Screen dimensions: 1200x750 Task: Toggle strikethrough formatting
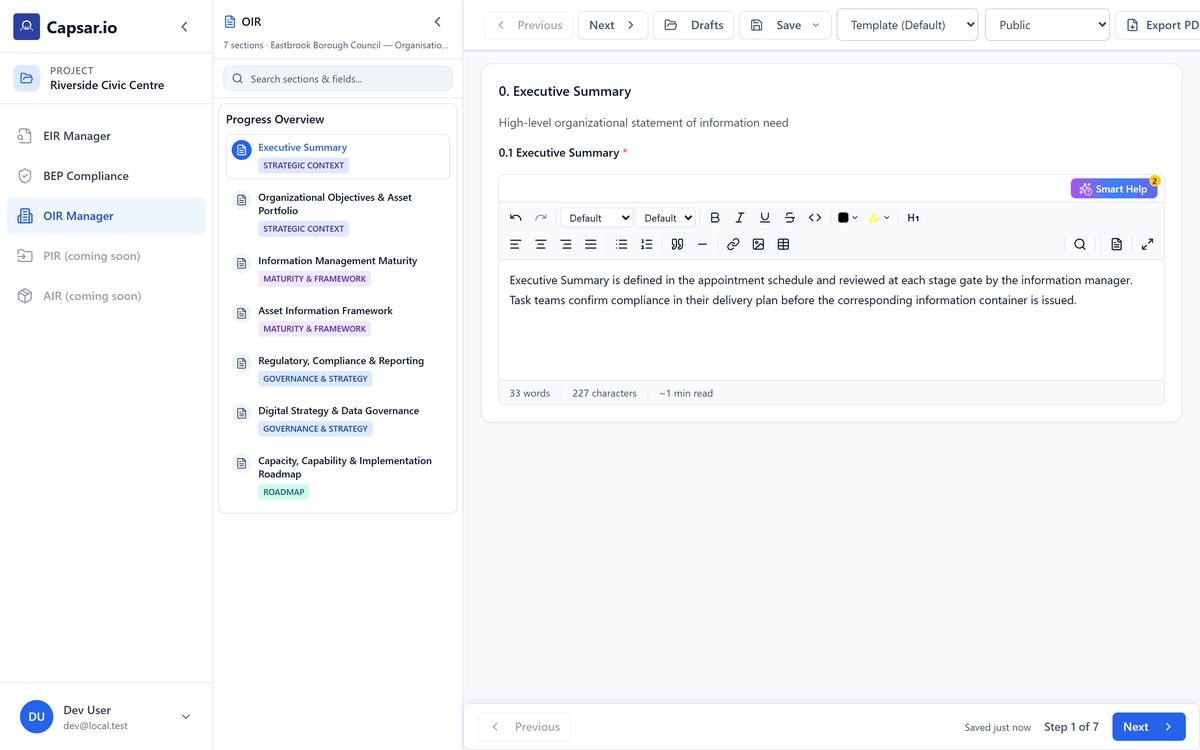[x=790, y=218]
